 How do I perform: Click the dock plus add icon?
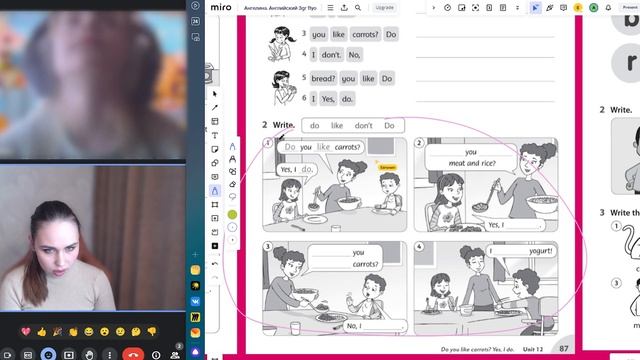tap(196, 254)
